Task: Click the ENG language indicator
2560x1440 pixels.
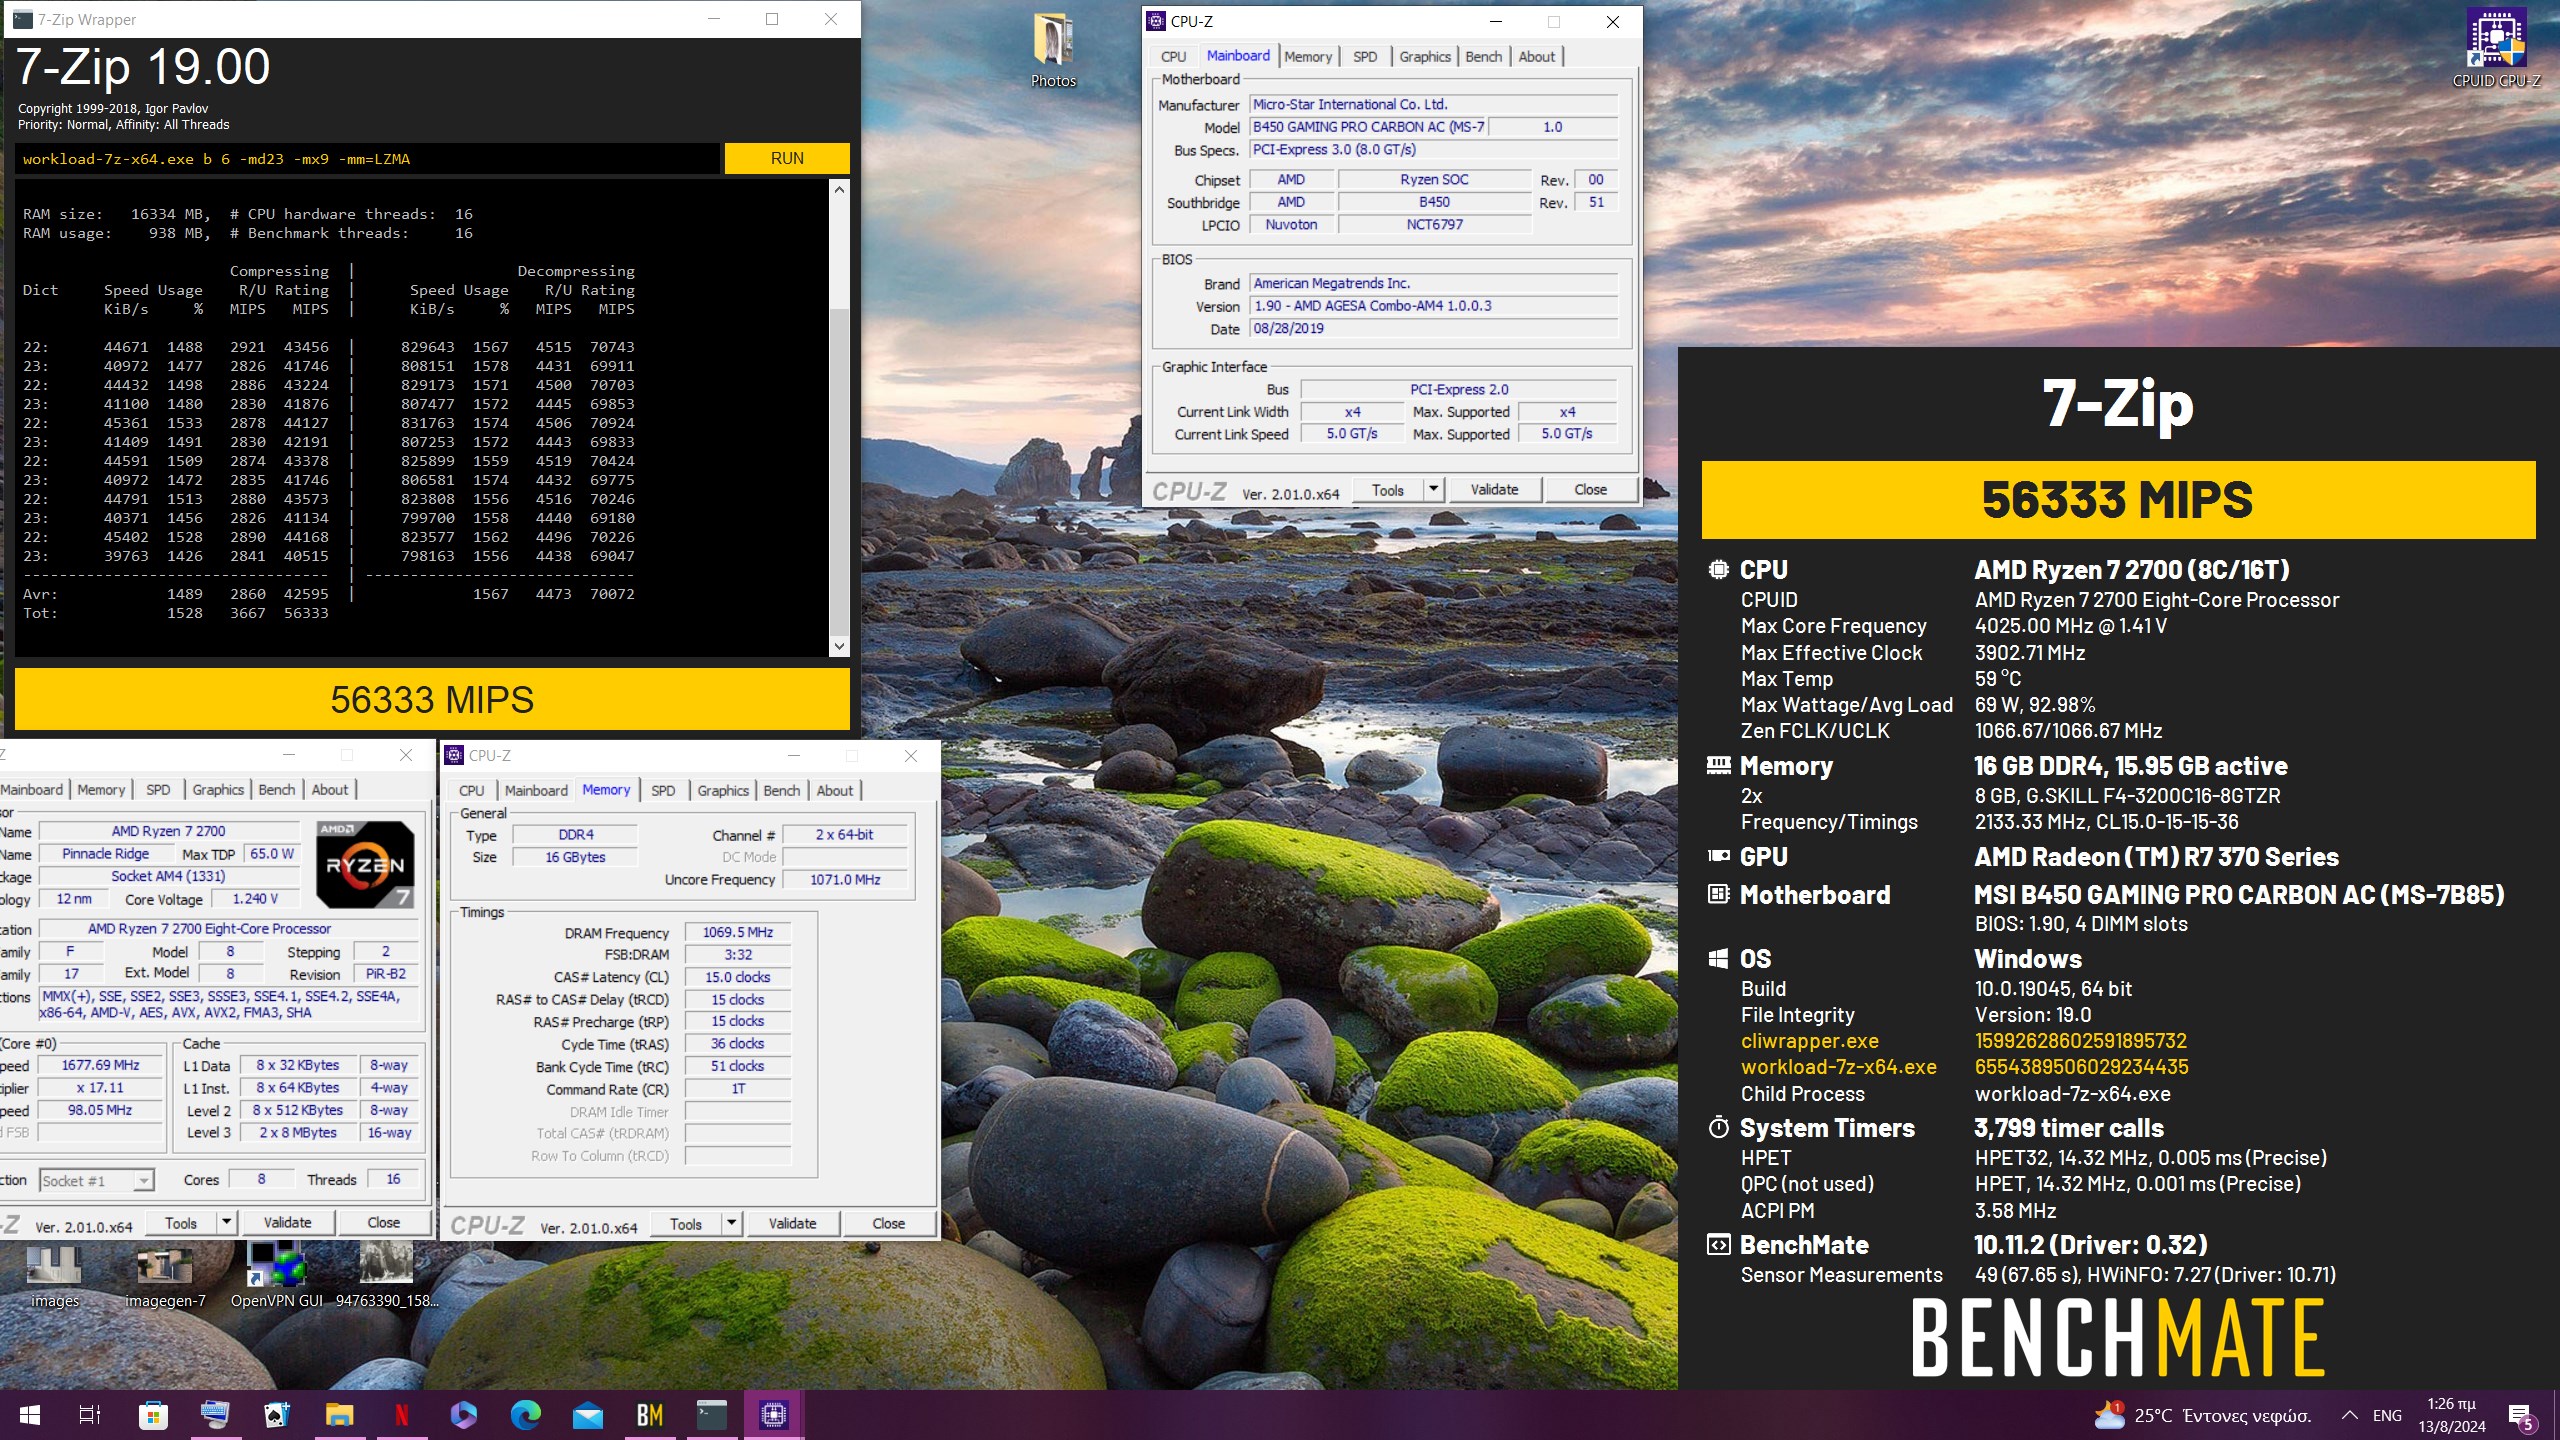Action: click(2387, 1415)
